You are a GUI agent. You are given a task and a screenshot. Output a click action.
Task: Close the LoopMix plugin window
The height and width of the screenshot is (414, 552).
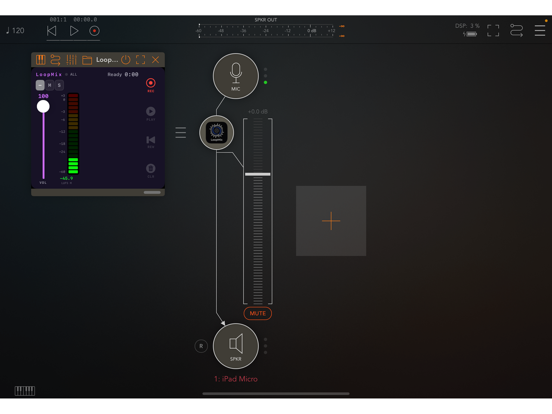pyautogui.click(x=156, y=60)
